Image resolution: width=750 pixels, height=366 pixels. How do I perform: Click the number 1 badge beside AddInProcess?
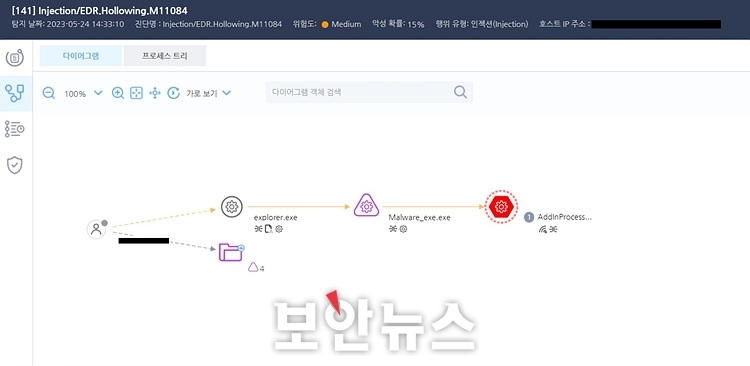click(x=529, y=217)
